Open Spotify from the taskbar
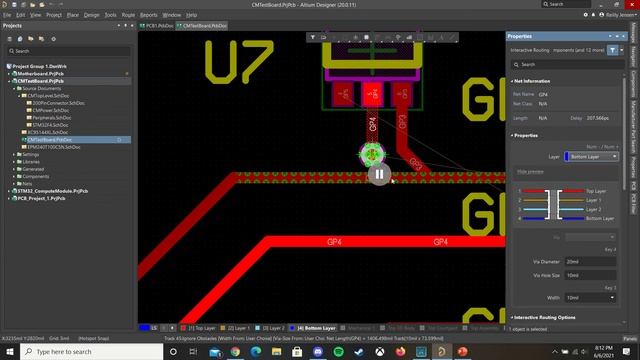 tap(338, 351)
